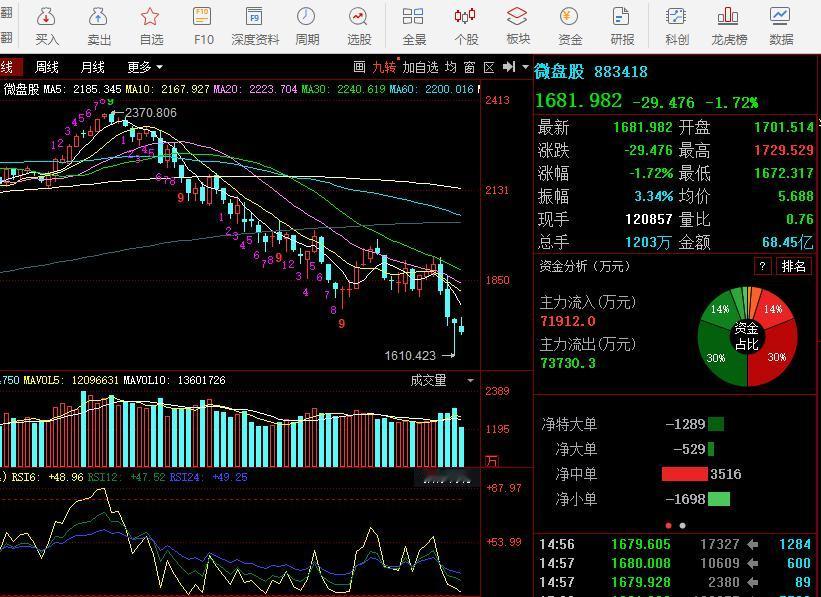Click the RSI6: +48.96 label
Screen dimensions: 821x597
(x=47, y=478)
